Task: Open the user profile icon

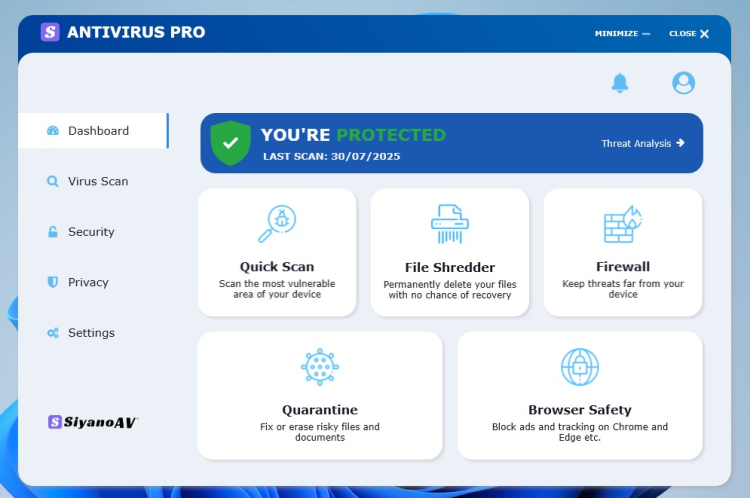Action: click(x=683, y=83)
